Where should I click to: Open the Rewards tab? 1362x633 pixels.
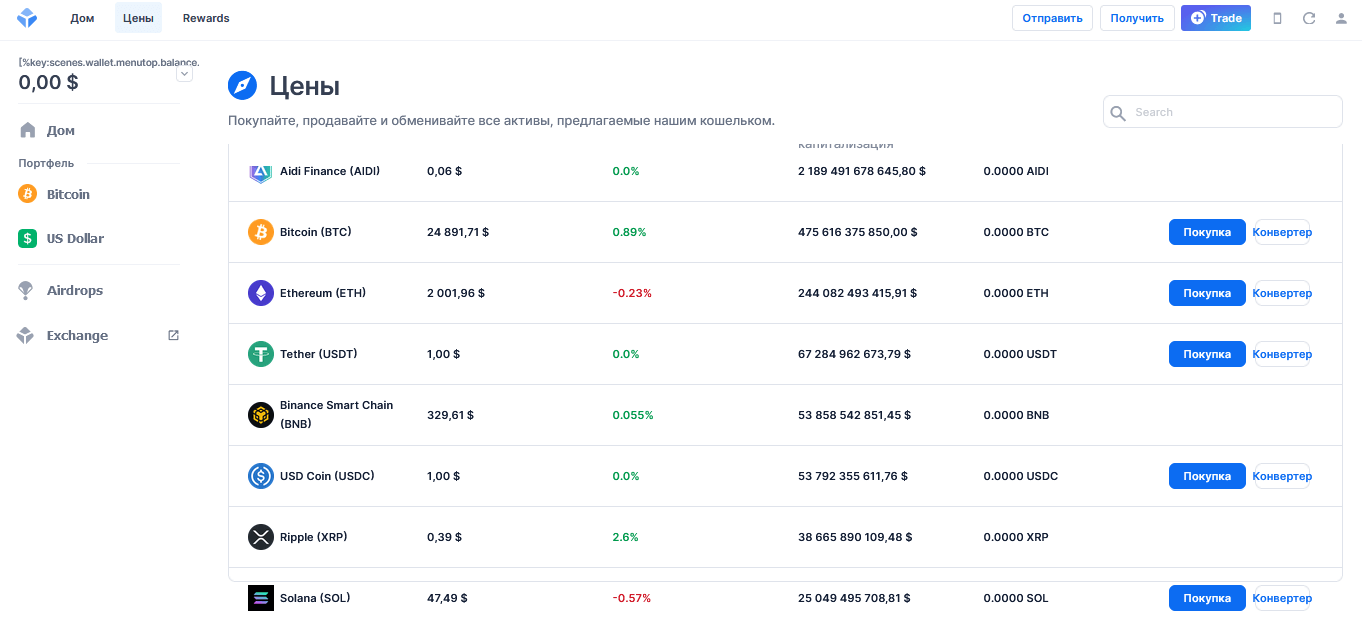pos(206,18)
